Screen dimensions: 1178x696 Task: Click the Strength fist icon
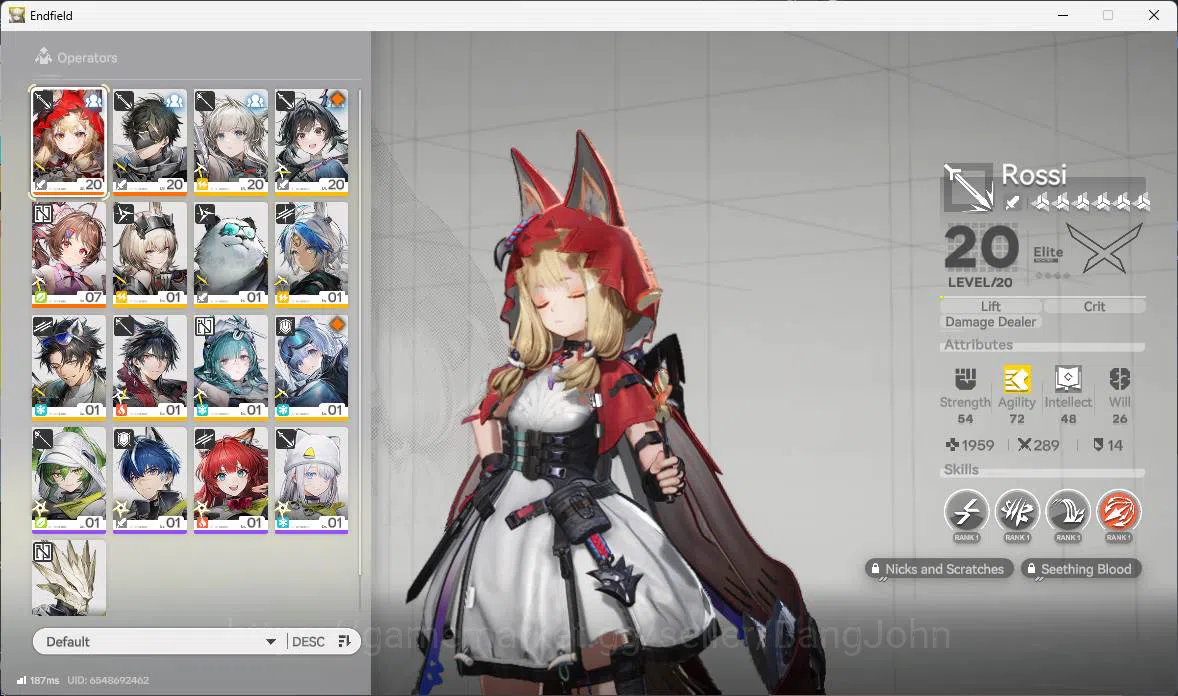pos(965,379)
